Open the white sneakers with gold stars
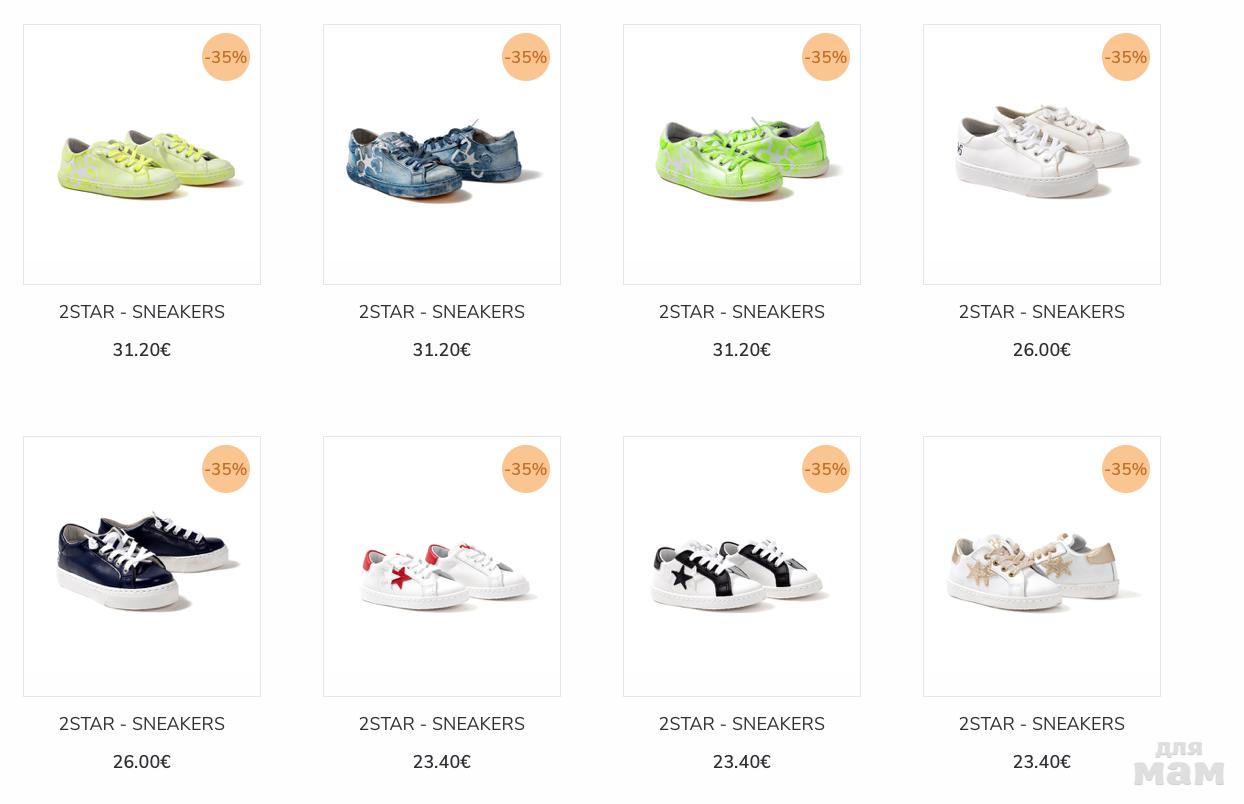This screenshot has width=1244, height=804. coord(1042,567)
